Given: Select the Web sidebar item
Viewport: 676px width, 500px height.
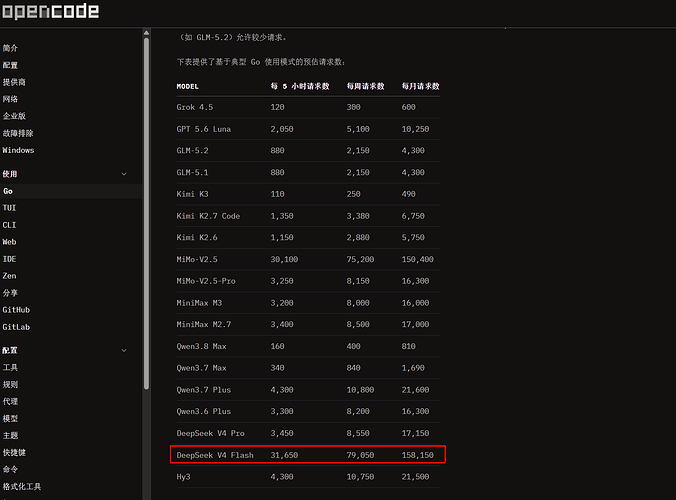Looking at the screenshot, I should tap(9, 242).
